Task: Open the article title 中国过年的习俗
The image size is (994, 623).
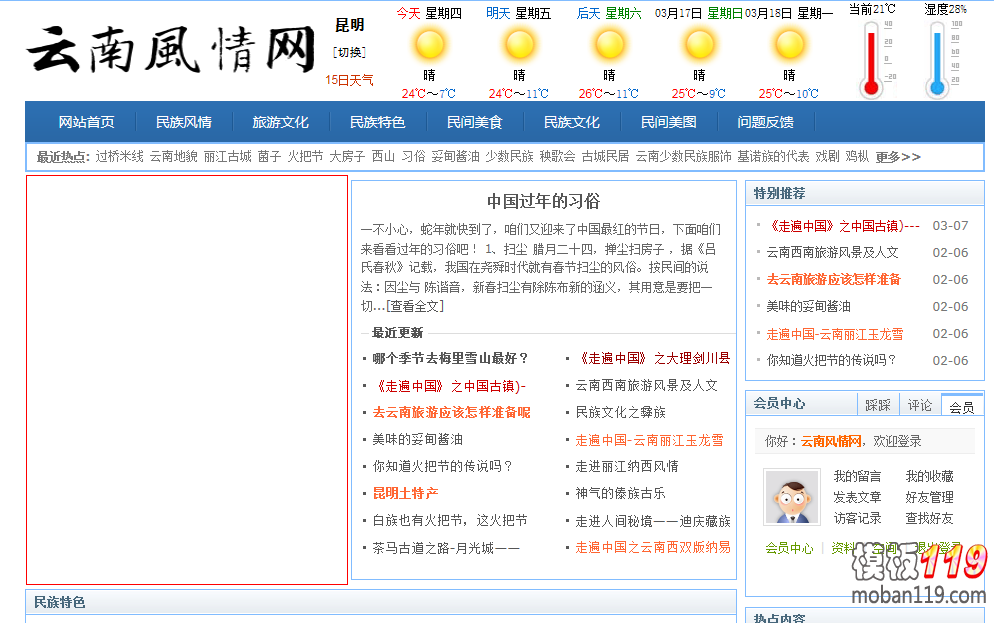Action: (543, 202)
